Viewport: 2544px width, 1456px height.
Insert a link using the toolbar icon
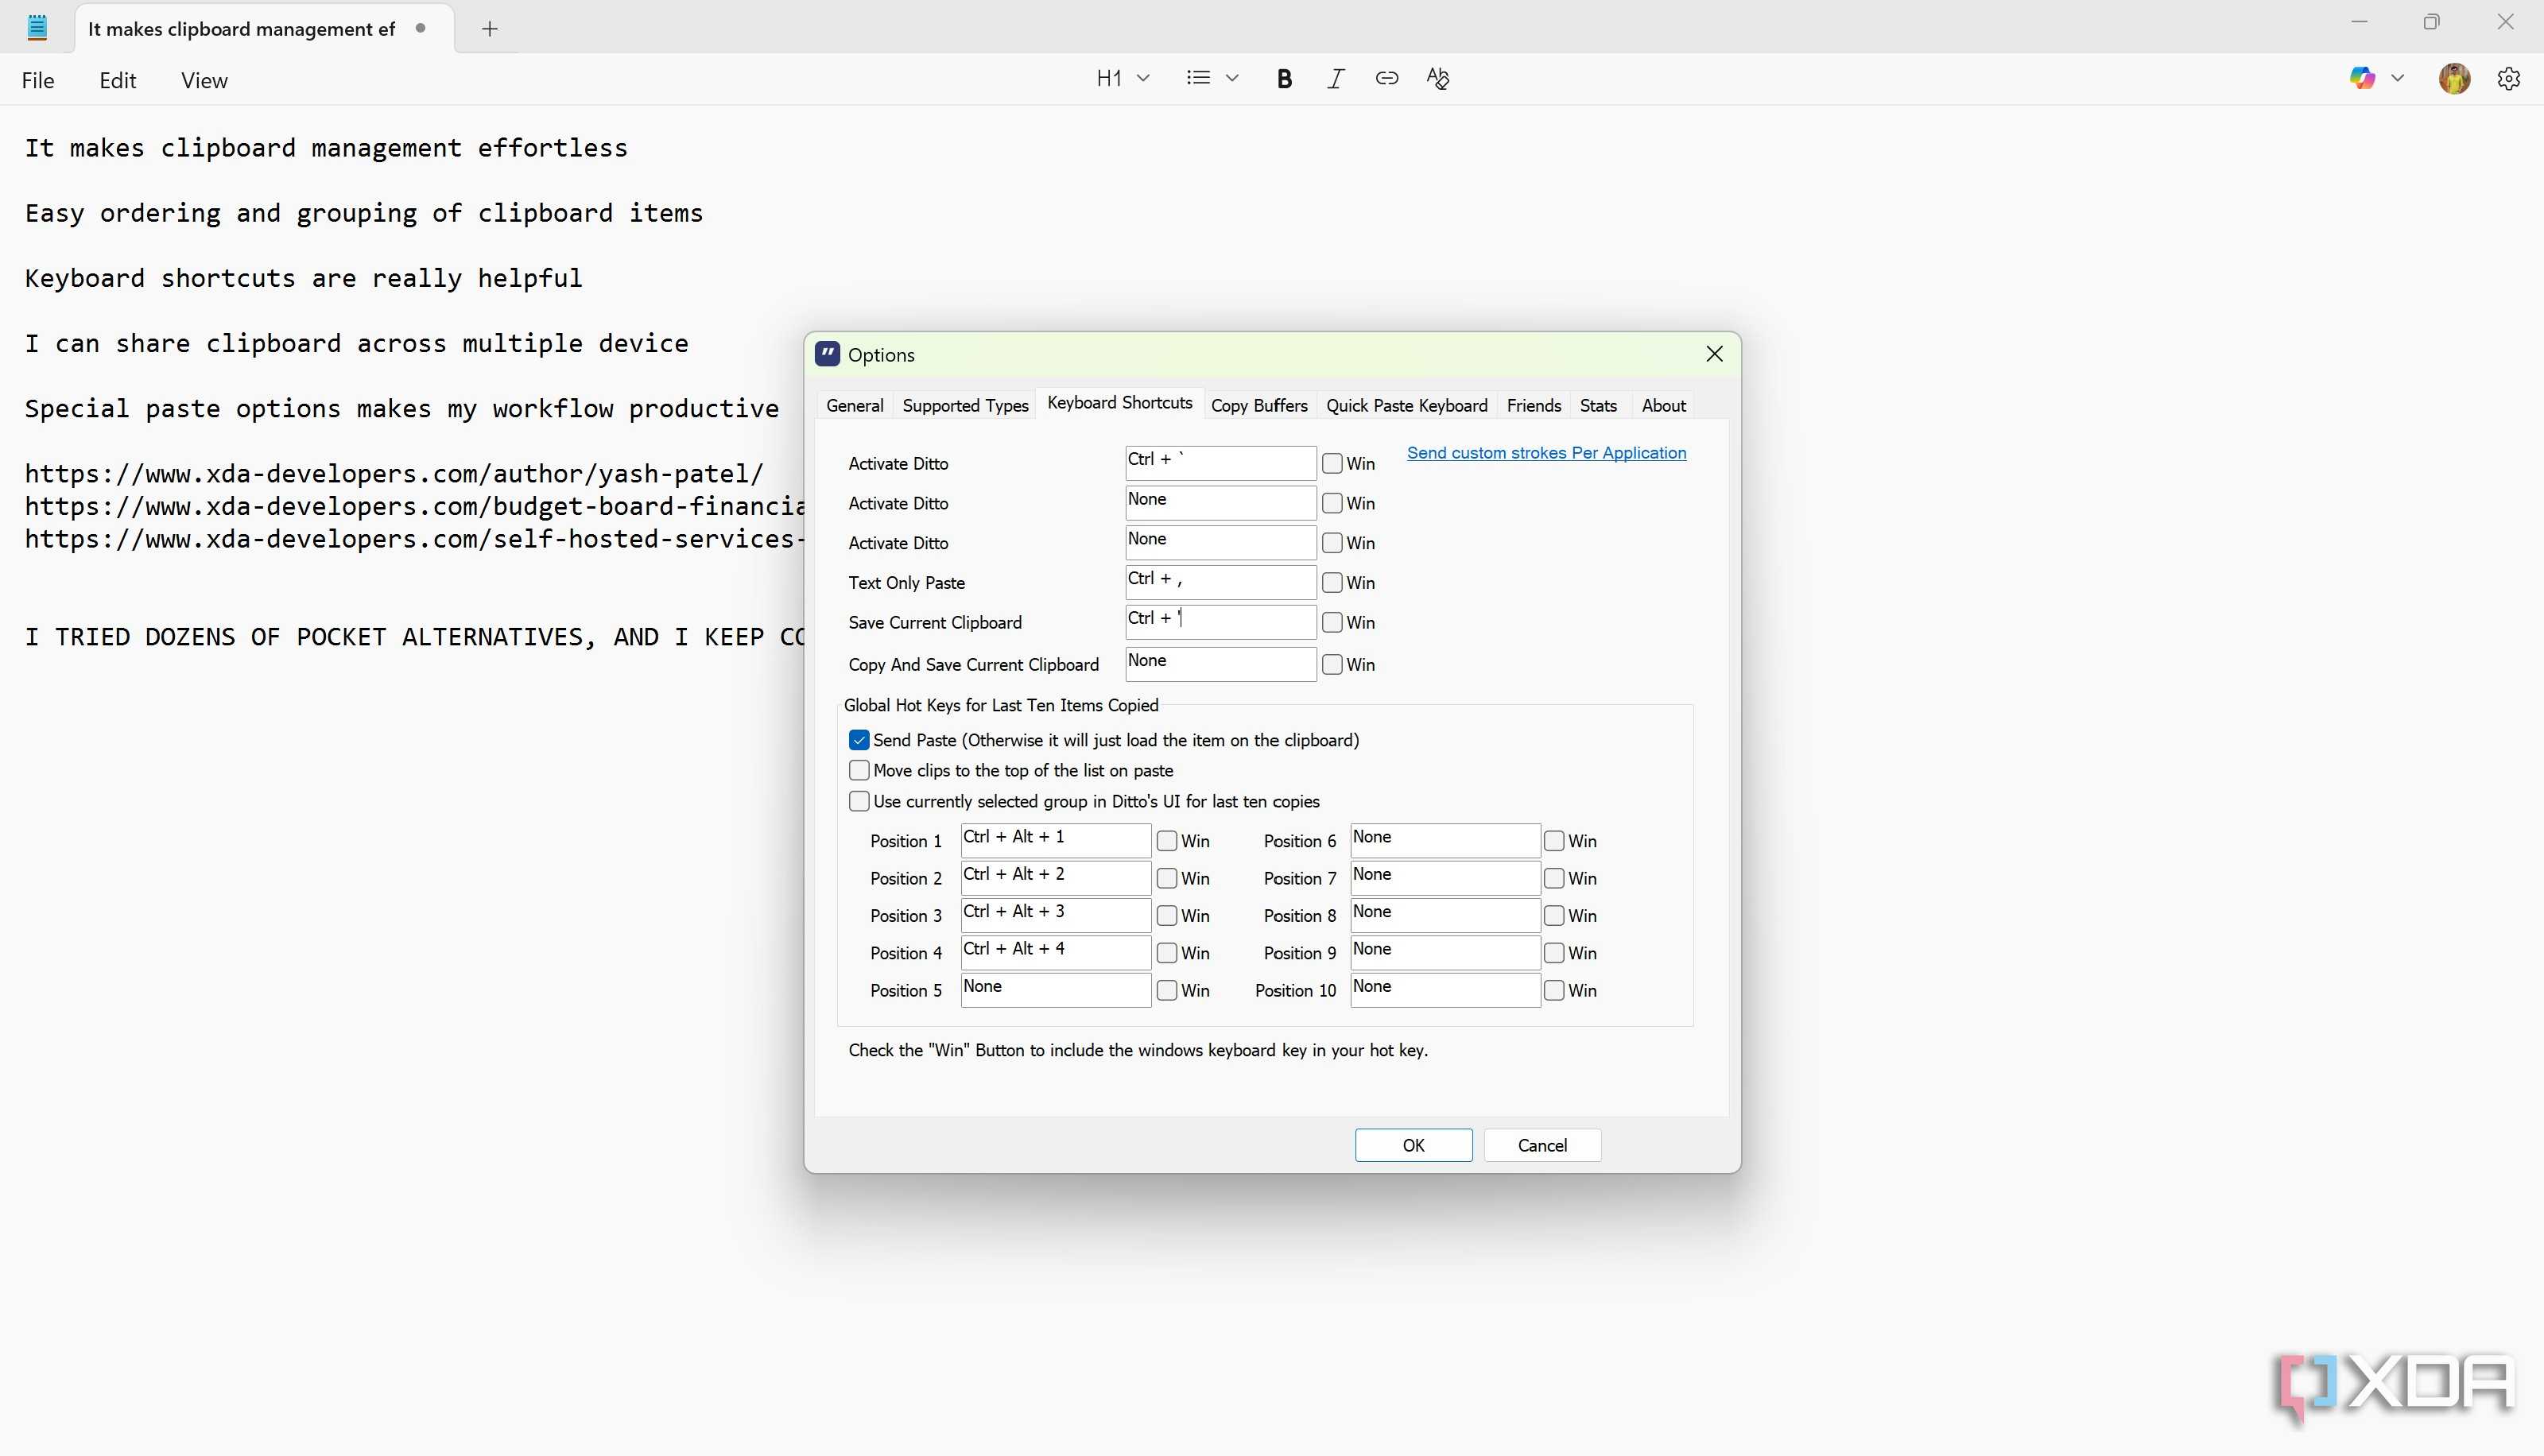point(1386,79)
